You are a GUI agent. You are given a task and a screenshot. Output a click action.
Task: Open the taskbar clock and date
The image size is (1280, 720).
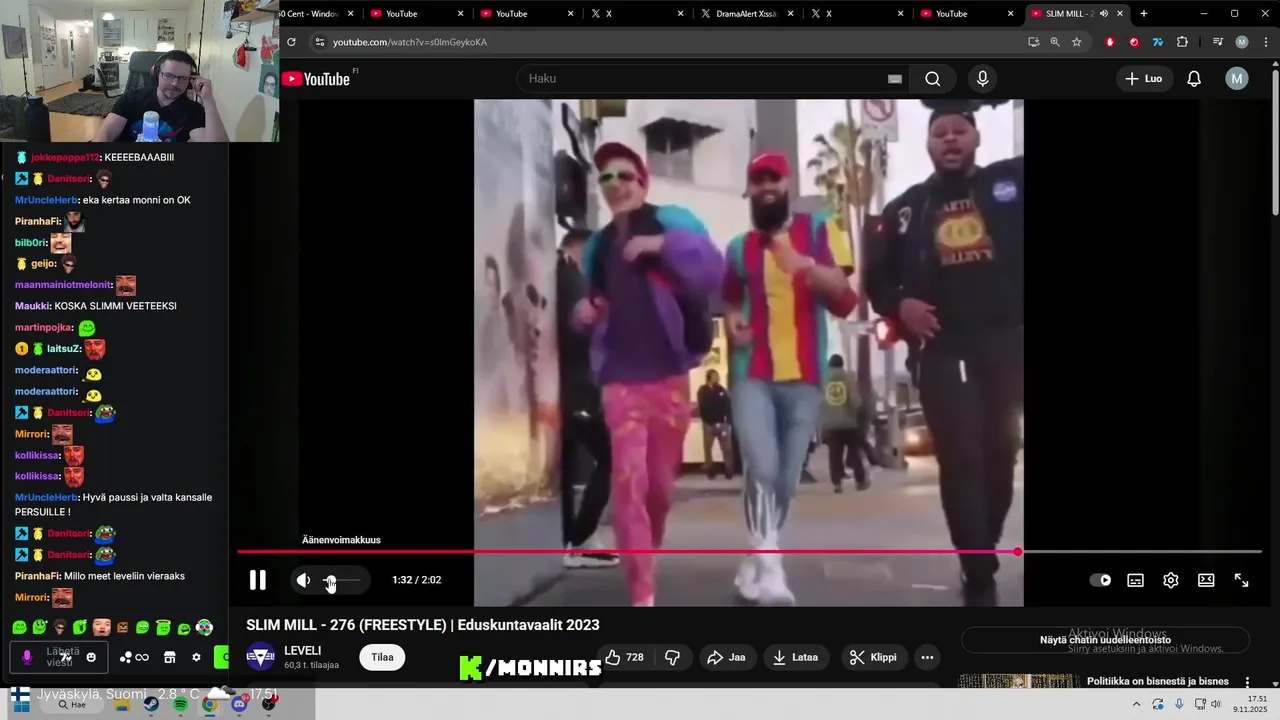1250,704
